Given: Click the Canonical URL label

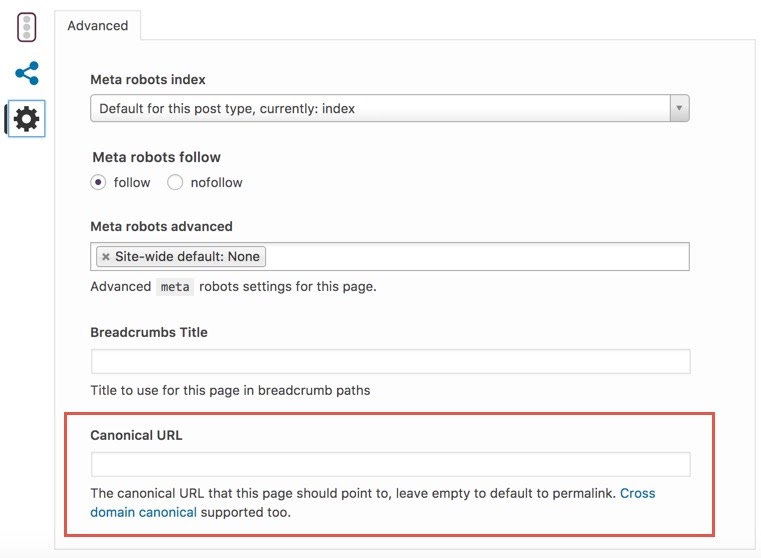Looking at the screenshot, I should coord(136,435).
